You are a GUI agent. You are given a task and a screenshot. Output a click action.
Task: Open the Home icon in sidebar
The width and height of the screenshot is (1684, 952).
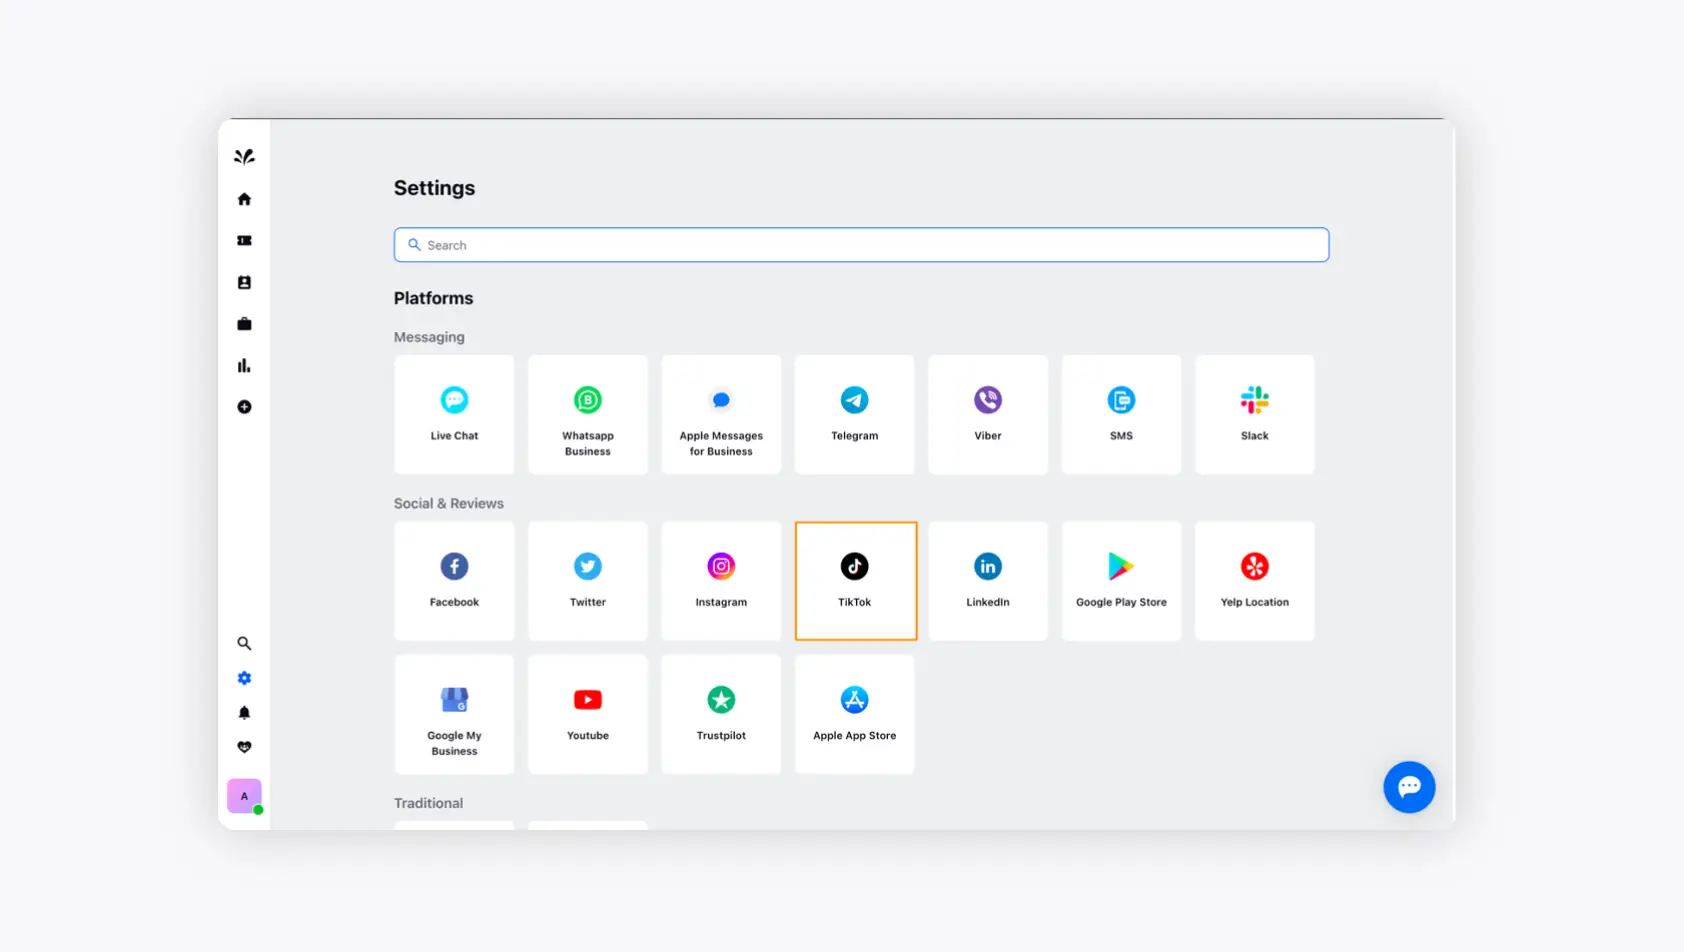point(244,199)
